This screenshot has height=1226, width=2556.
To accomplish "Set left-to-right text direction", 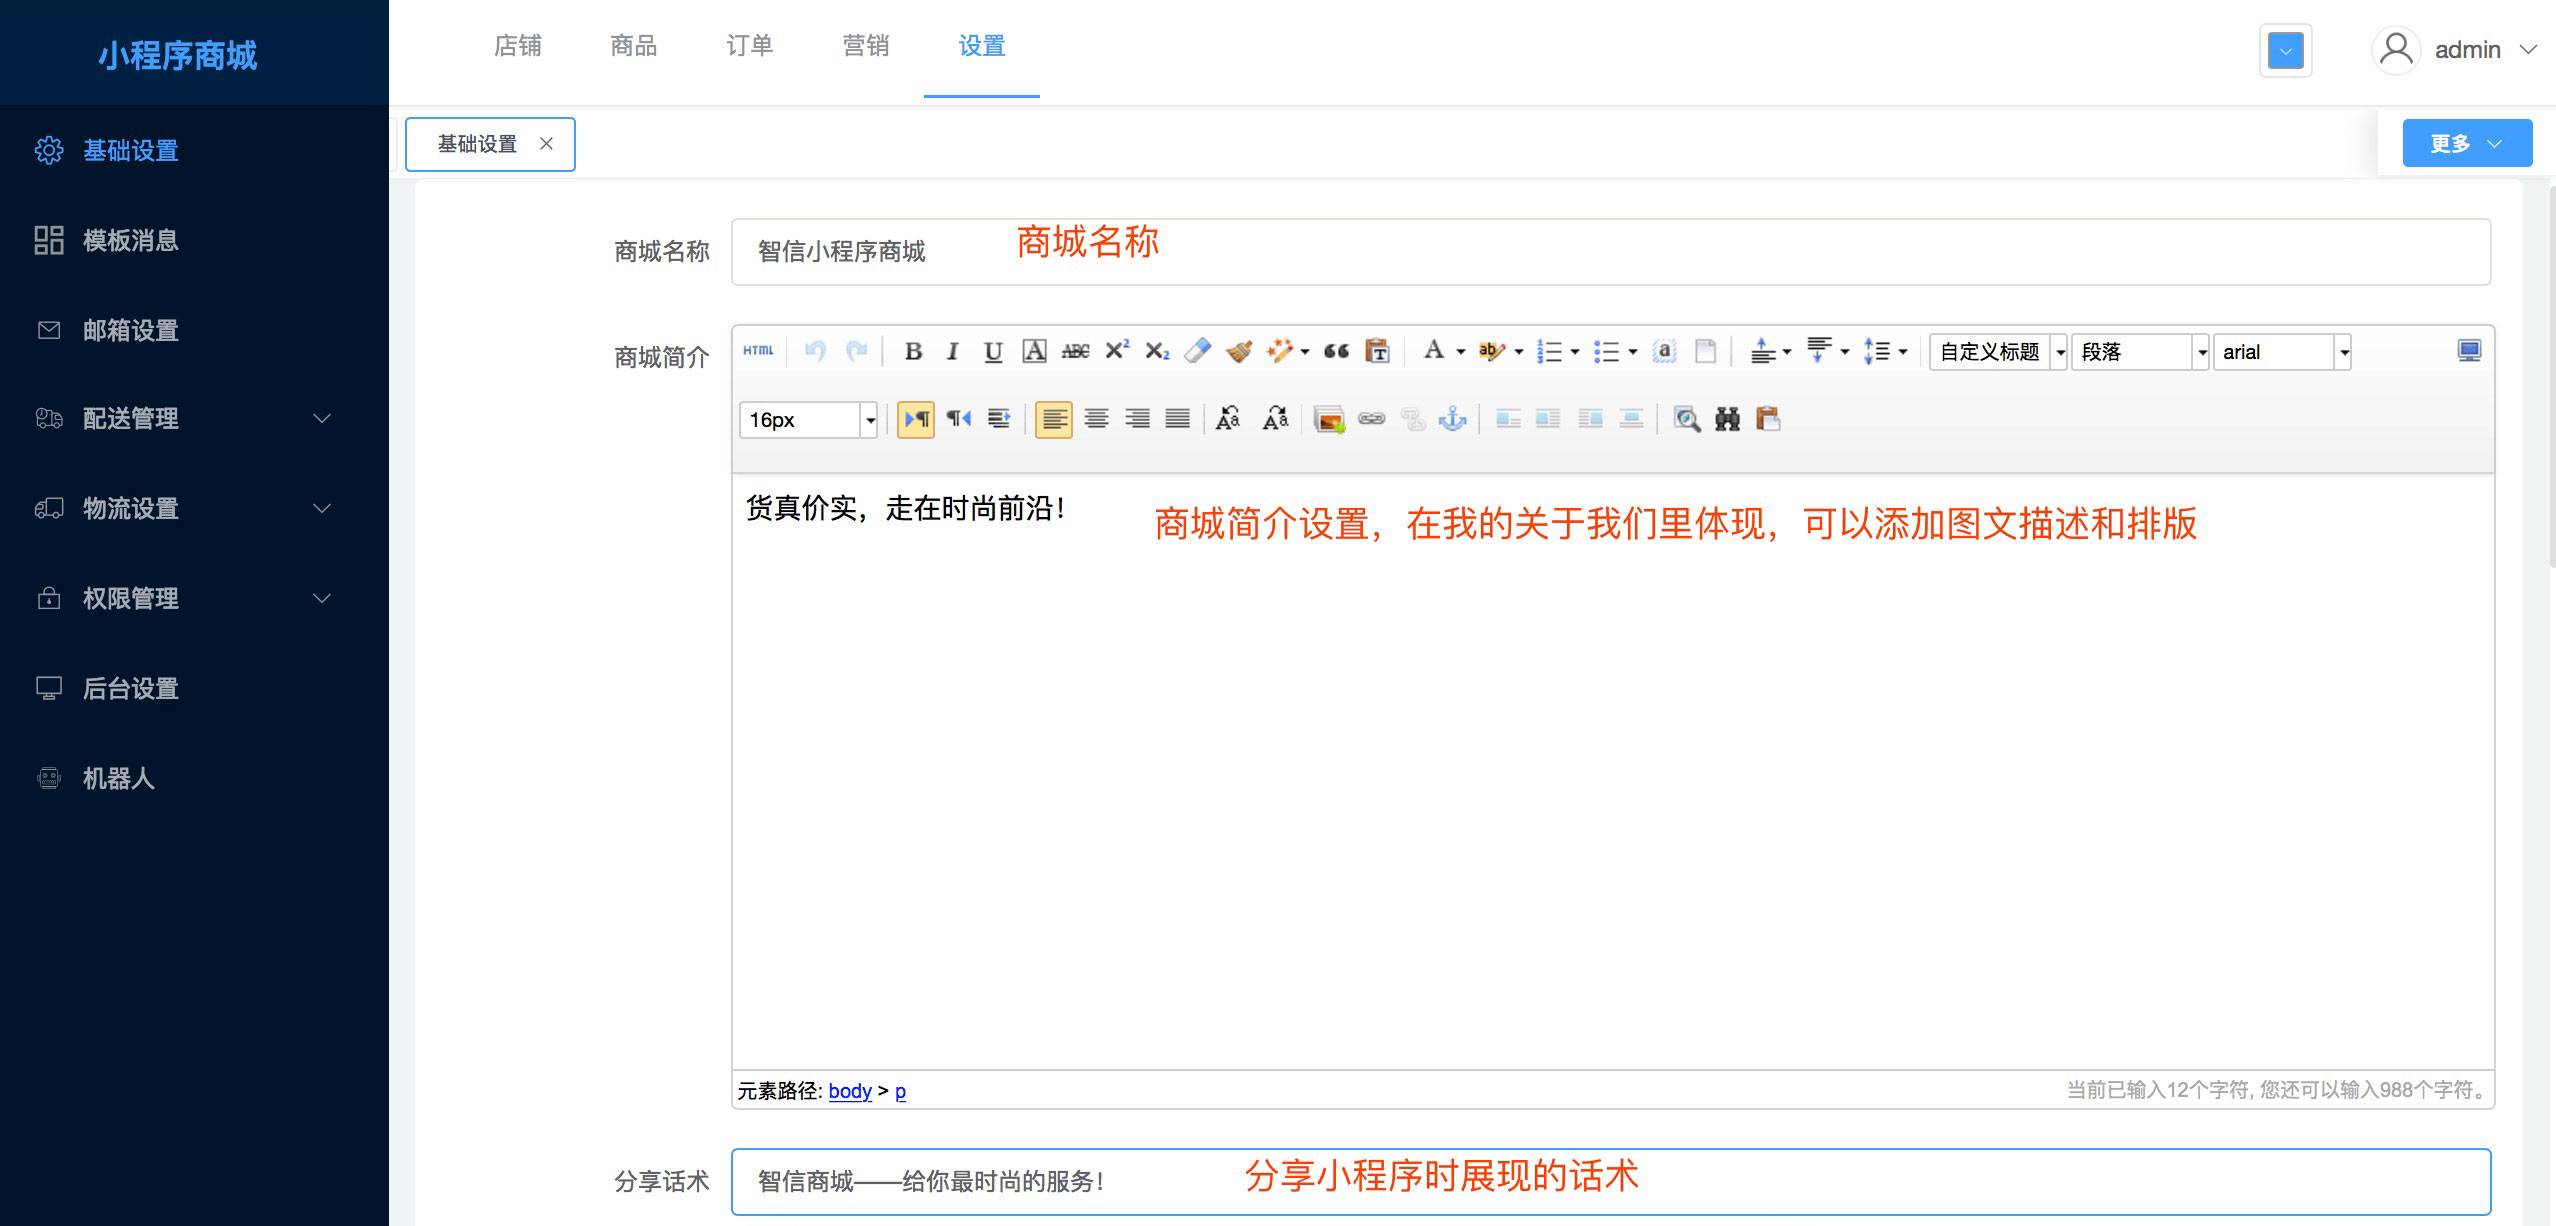I will (x=916, y=419).
